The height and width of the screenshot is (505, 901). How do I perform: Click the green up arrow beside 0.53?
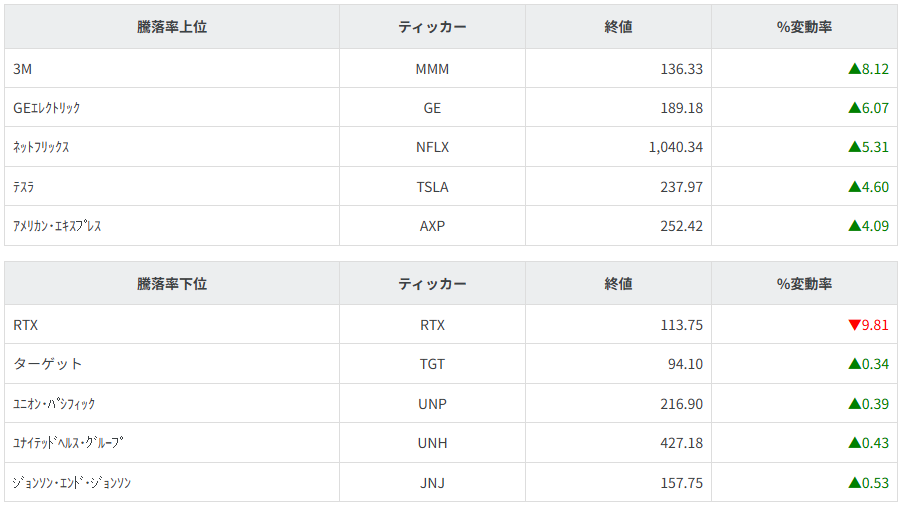[x=854, y=483]
